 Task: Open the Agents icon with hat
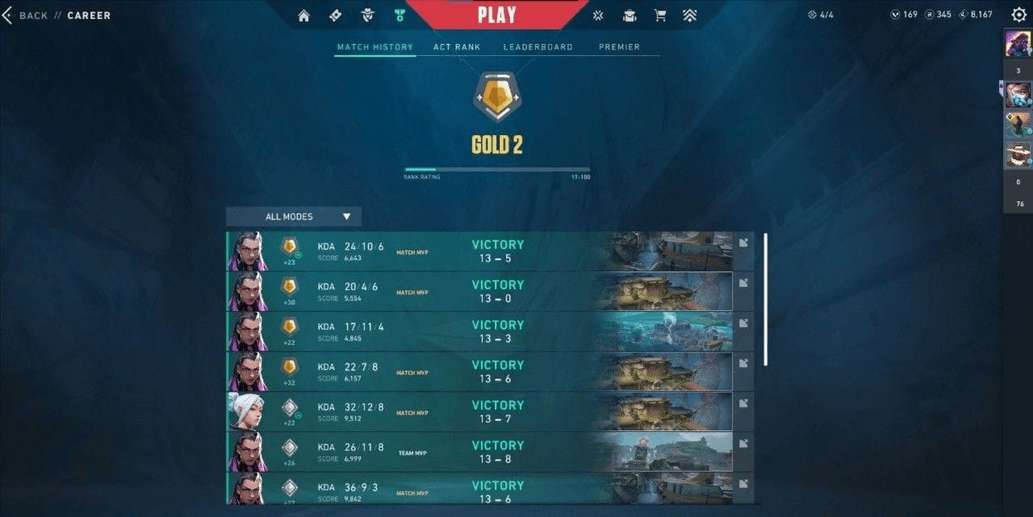point(368,15)
